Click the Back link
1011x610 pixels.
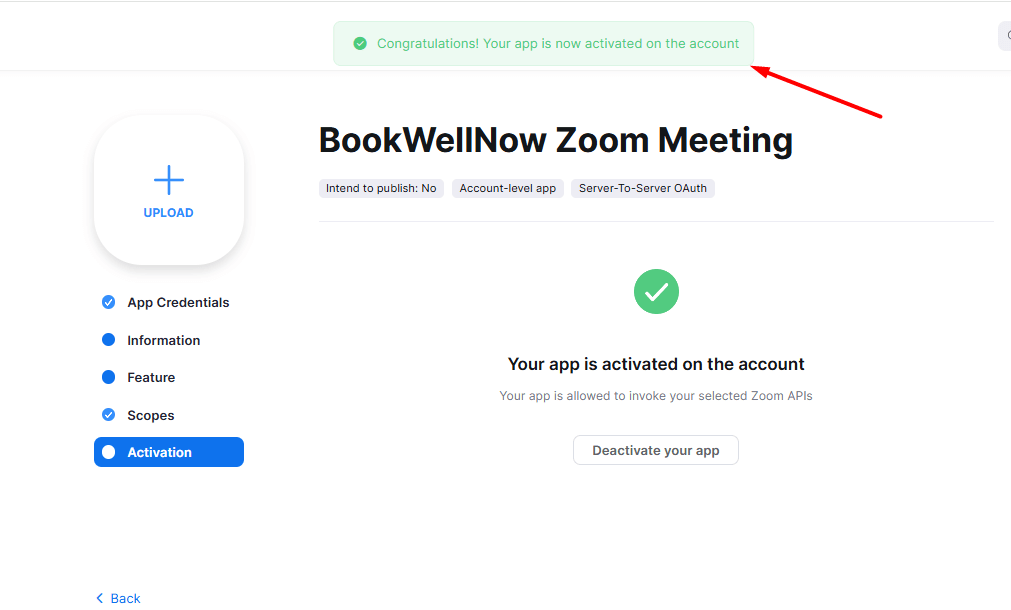[x=118, y=598]
